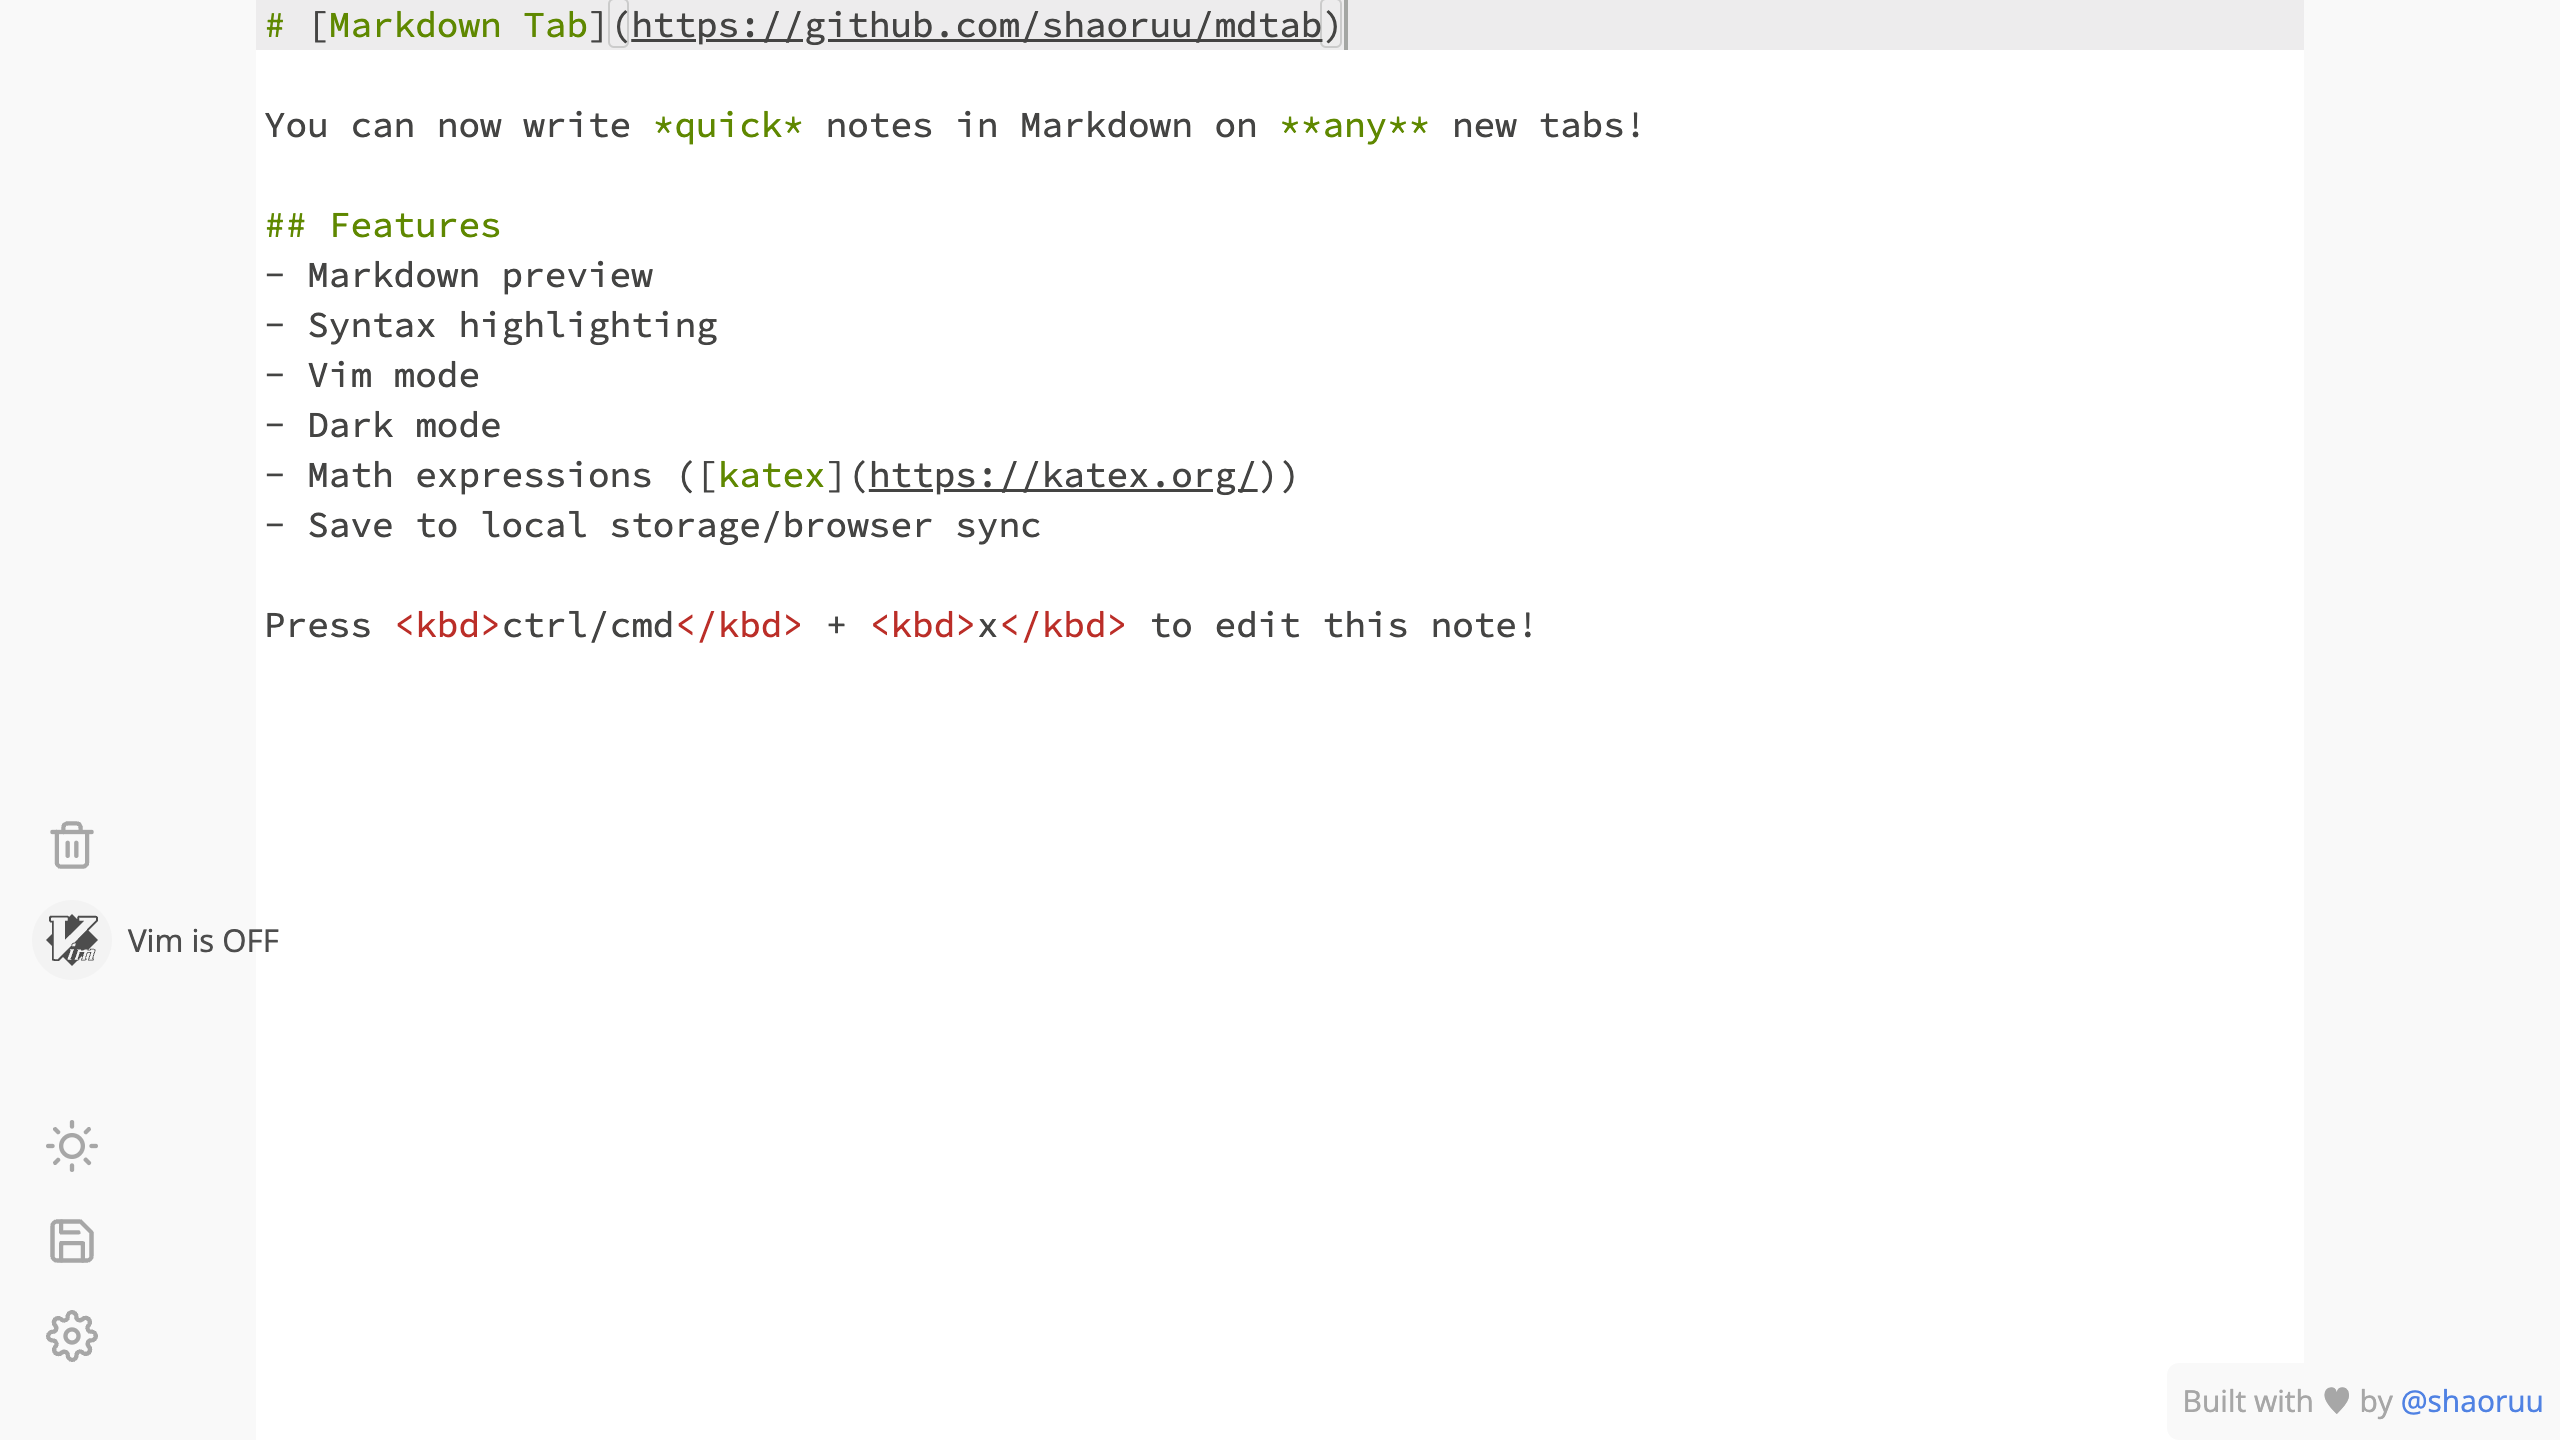2560x1440 pixels.
Task: Open the @shaoruu author link
Action: (2471, 1401)
